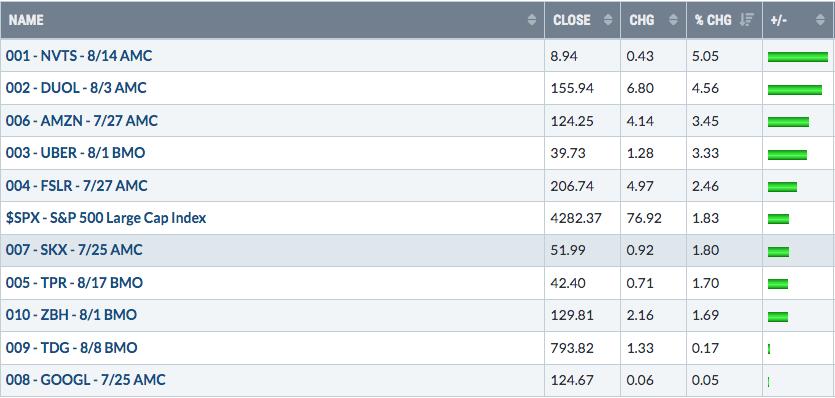Select the highlighted 007 - SKX row link

coord(74,250)
